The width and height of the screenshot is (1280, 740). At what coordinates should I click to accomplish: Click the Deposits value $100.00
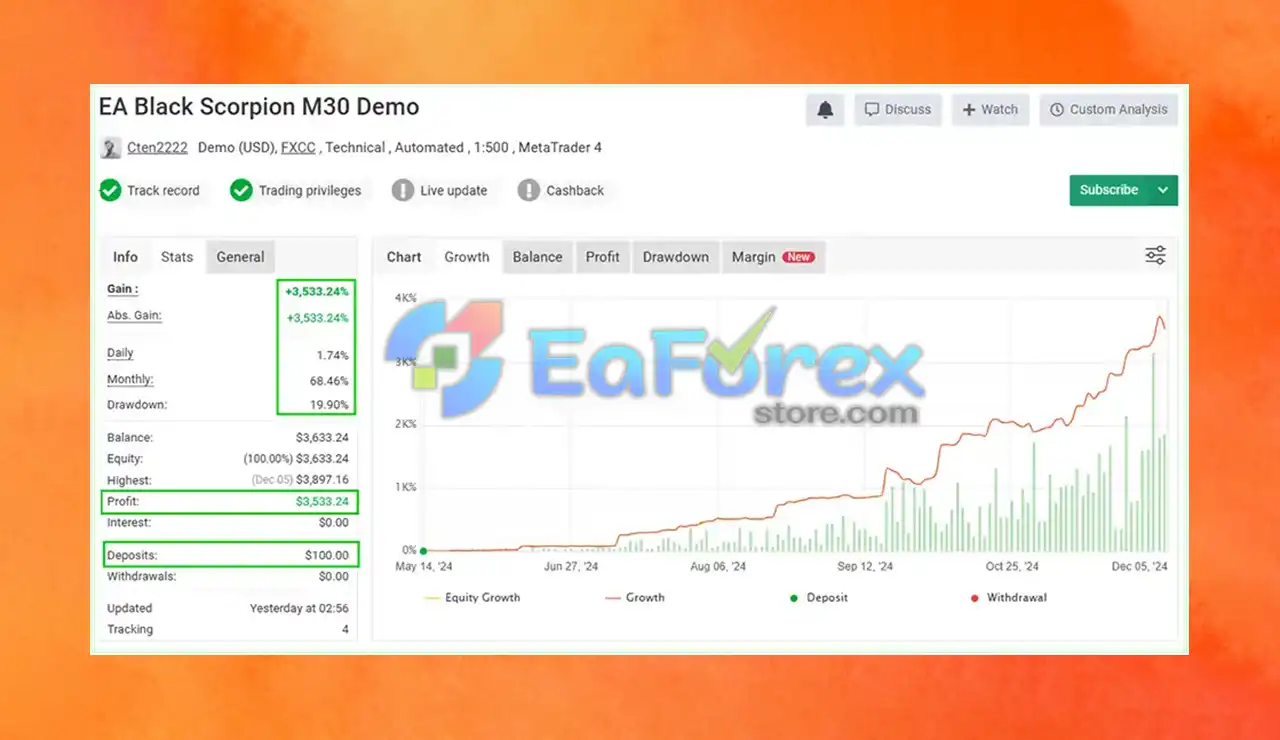[327, 555]
